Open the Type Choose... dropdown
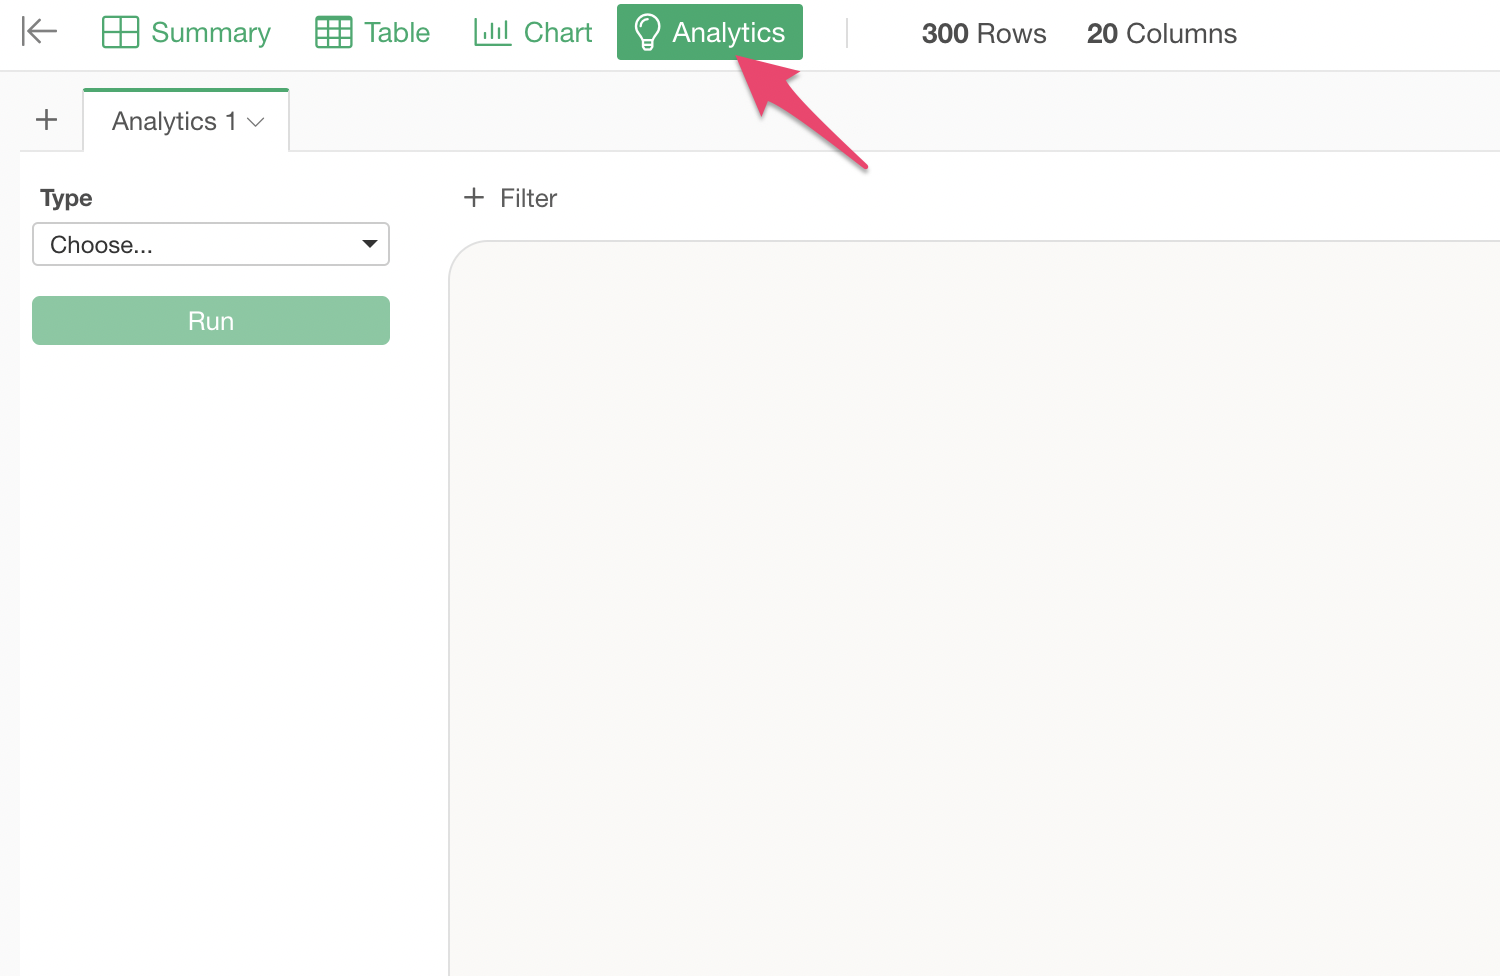 point(211,244)
